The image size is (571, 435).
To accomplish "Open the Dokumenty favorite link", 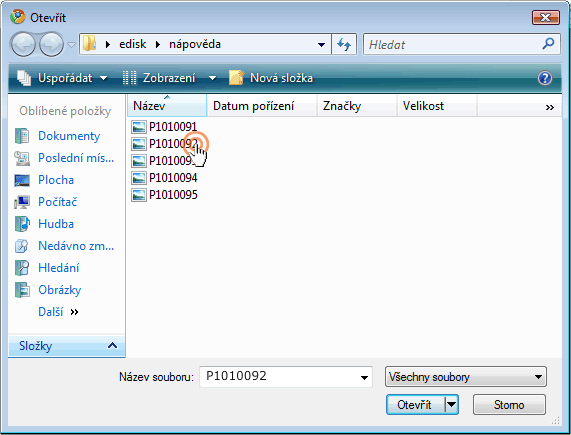I will pyautogui.click(x=69, y=136).
